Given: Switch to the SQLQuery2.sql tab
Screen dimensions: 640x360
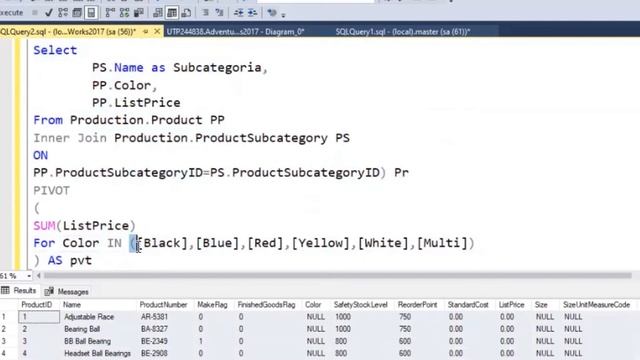Looking at the screenshot, I should (x=69, y=31).
